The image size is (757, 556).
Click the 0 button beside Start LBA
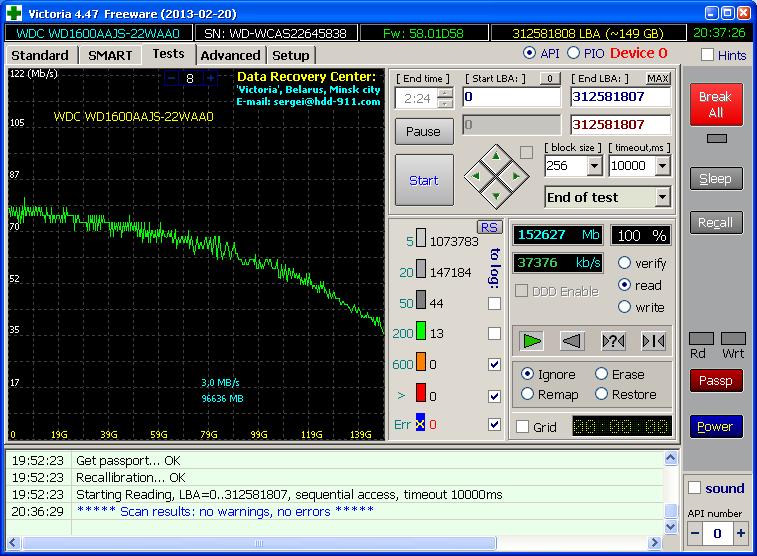pos(550,78)
